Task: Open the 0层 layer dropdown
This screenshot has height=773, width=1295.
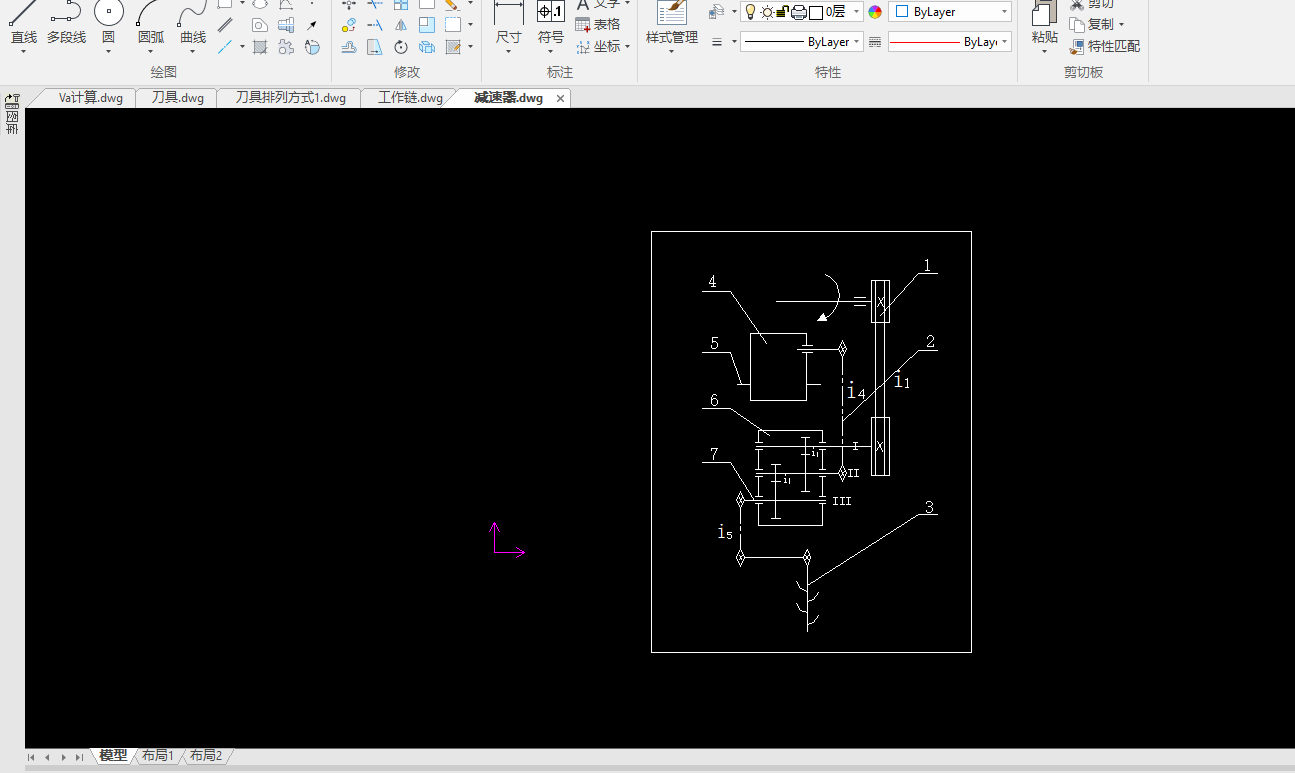Action: [802, 12]
